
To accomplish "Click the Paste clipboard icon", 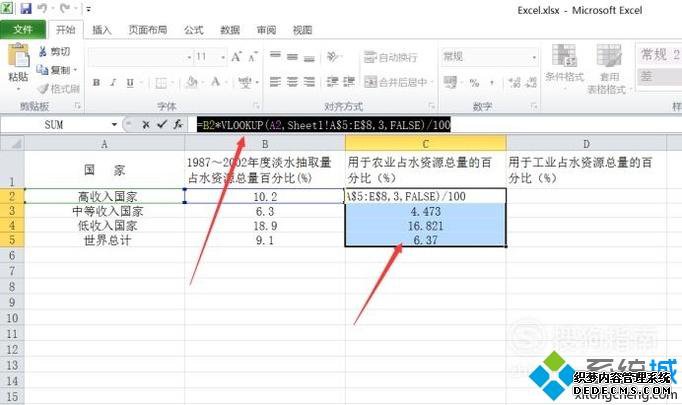I will coord(19,56).
